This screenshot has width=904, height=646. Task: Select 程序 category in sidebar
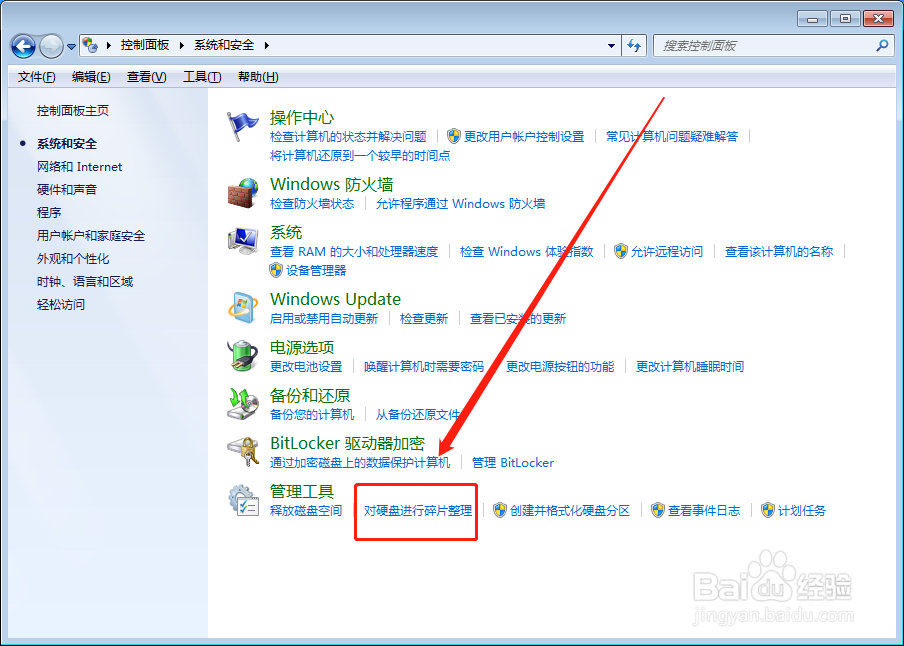pyautogui.click(x=49, y=213)
